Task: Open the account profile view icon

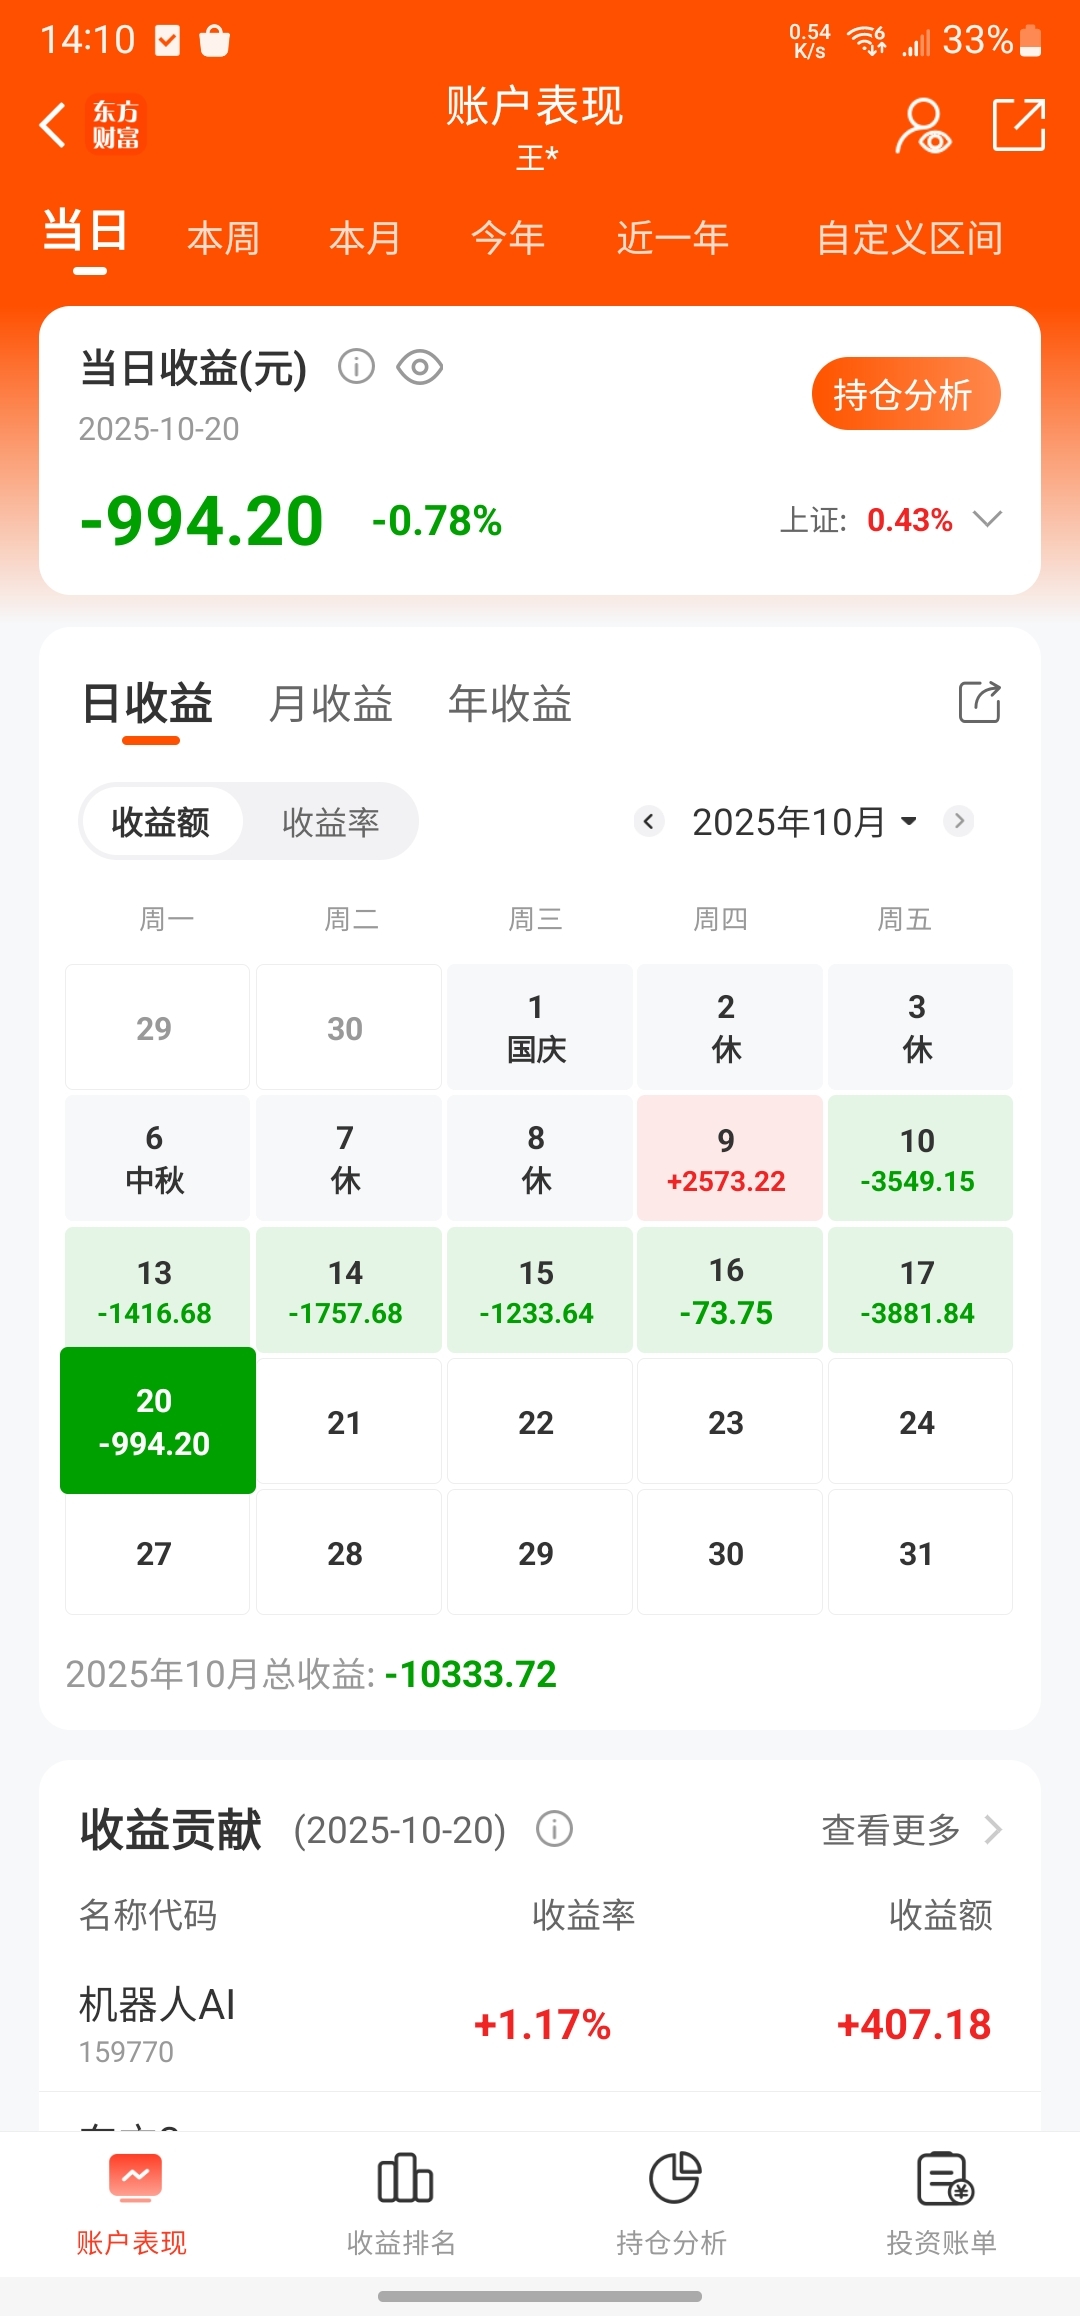Action: pyautogui.click(x=922, y=126)
